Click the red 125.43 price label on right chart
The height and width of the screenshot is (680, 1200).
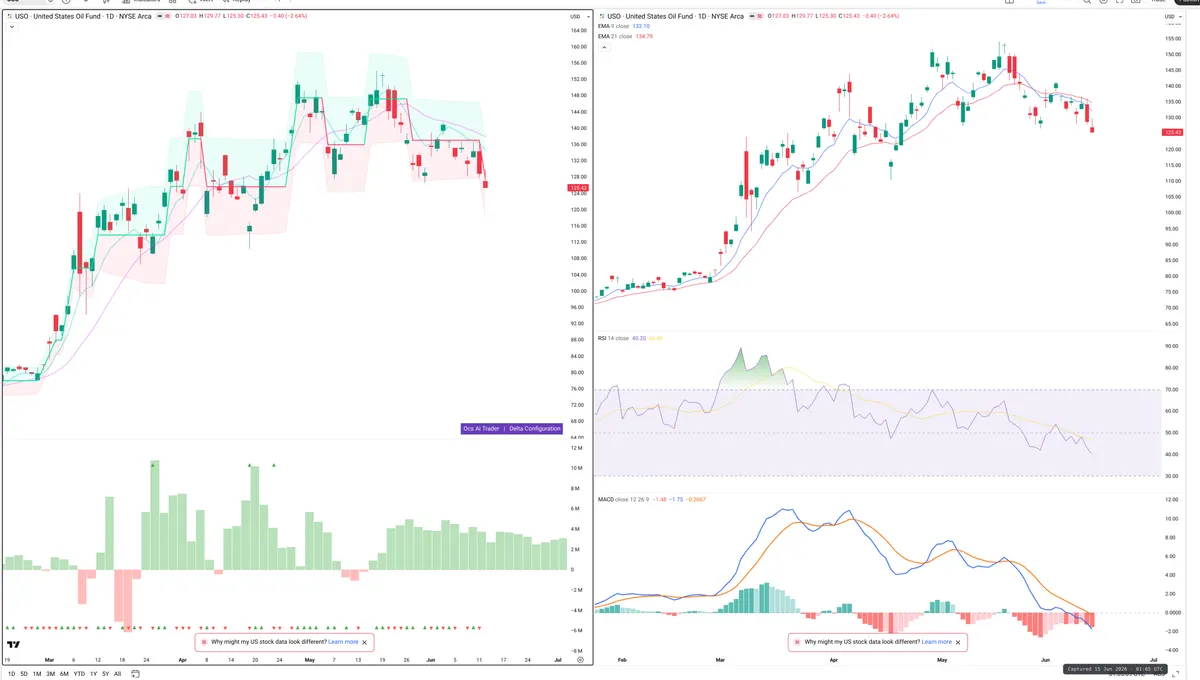pyautogui.click(x=1172, y=132)
